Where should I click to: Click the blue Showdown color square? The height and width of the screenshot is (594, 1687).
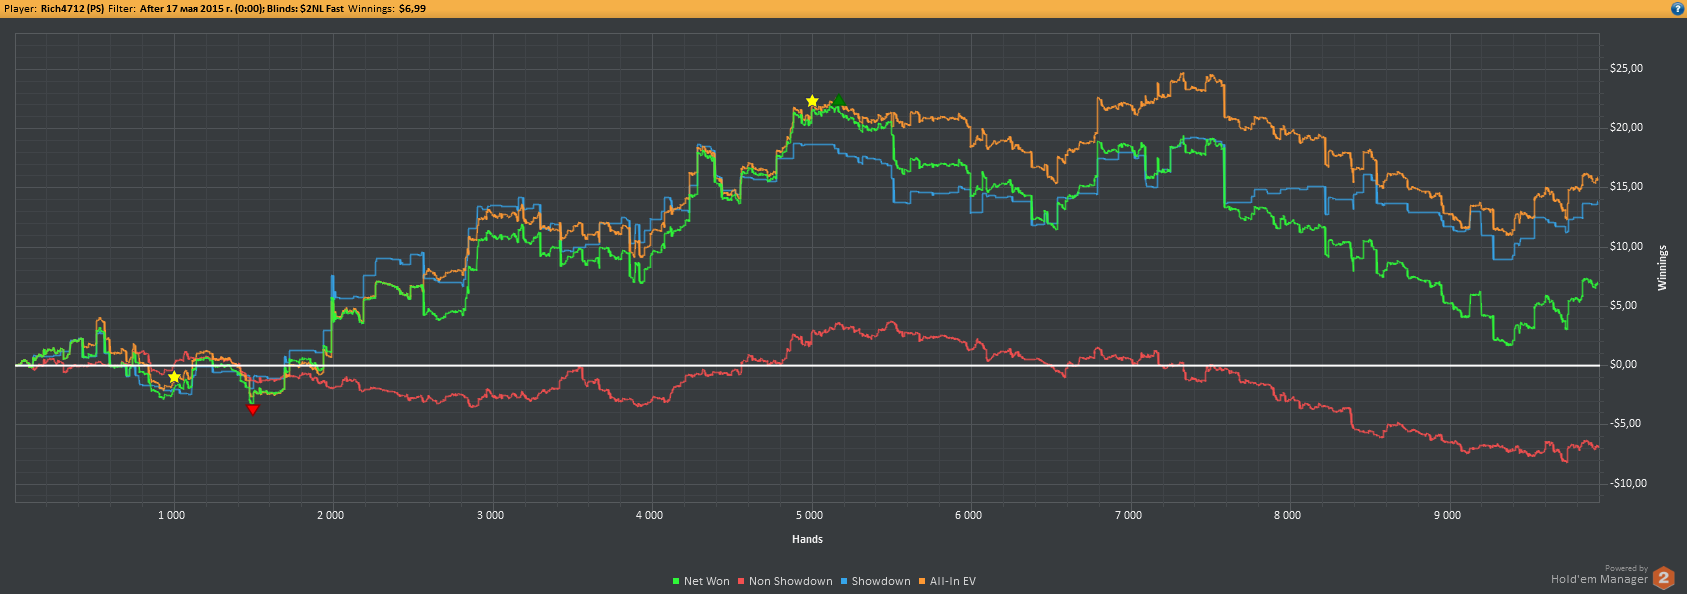click(x=844, y=581)
